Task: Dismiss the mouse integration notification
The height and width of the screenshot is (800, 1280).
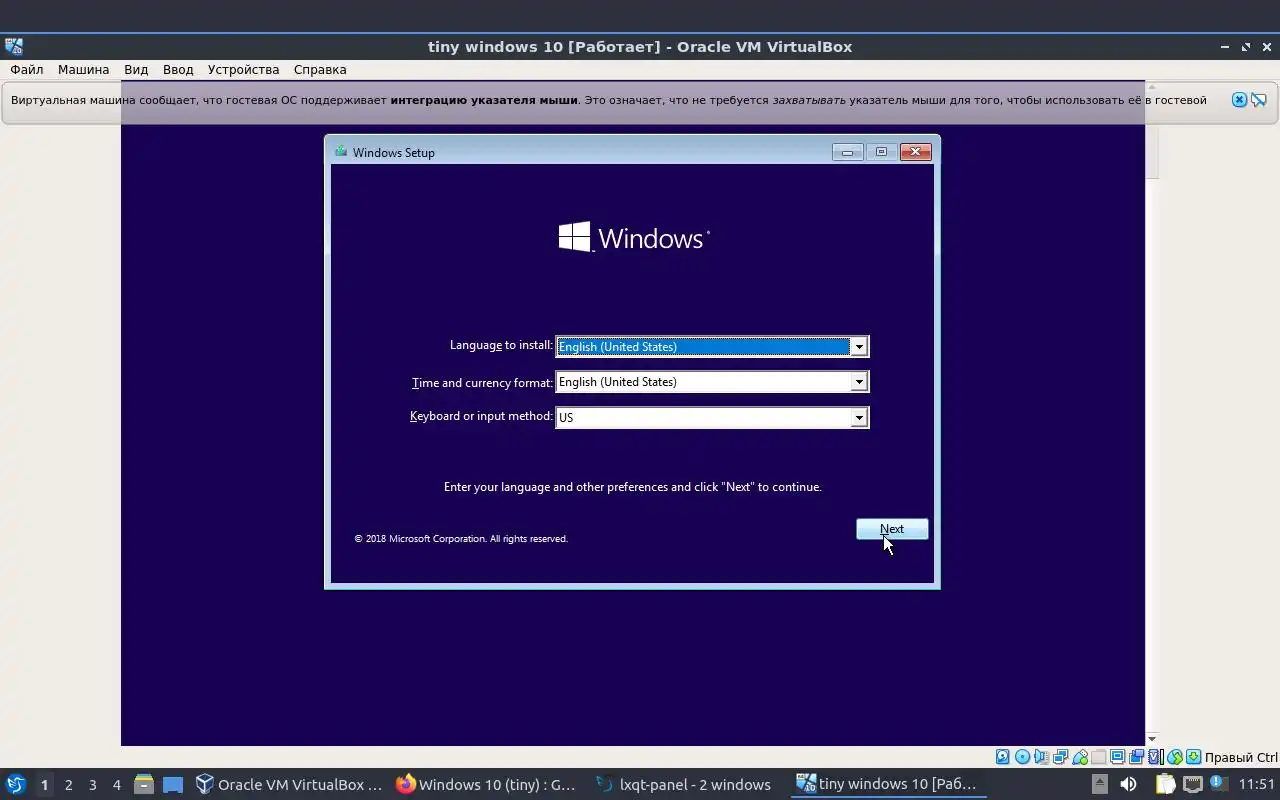Action: [x=1239, y=100]
